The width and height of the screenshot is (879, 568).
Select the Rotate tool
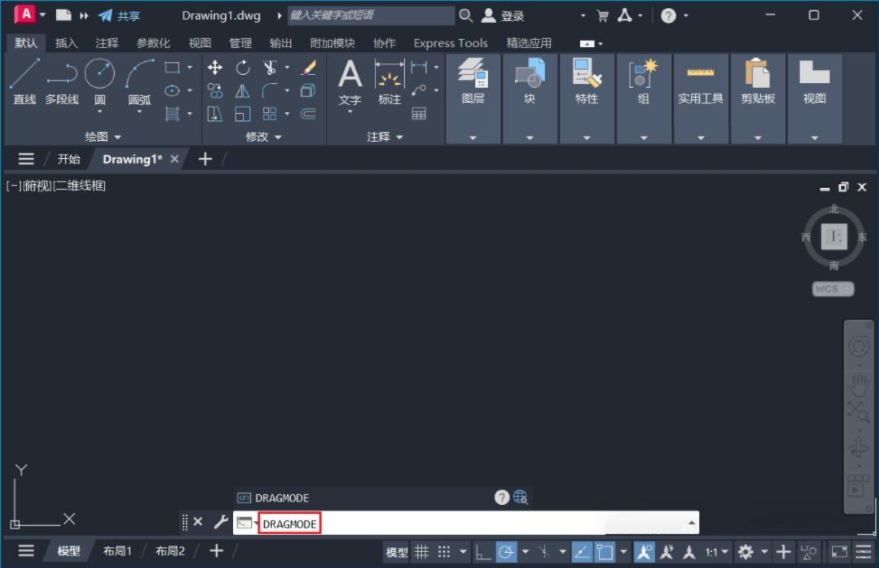click(x=243, y=68)
